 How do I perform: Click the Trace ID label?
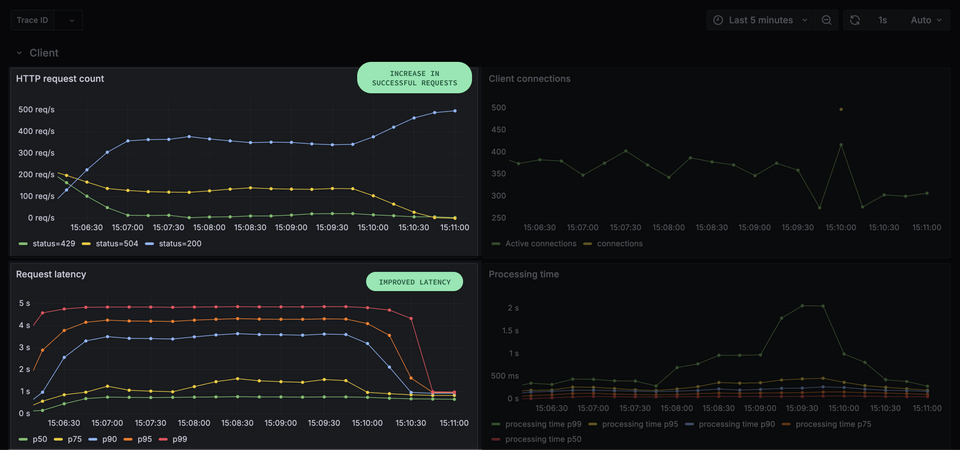32,20
